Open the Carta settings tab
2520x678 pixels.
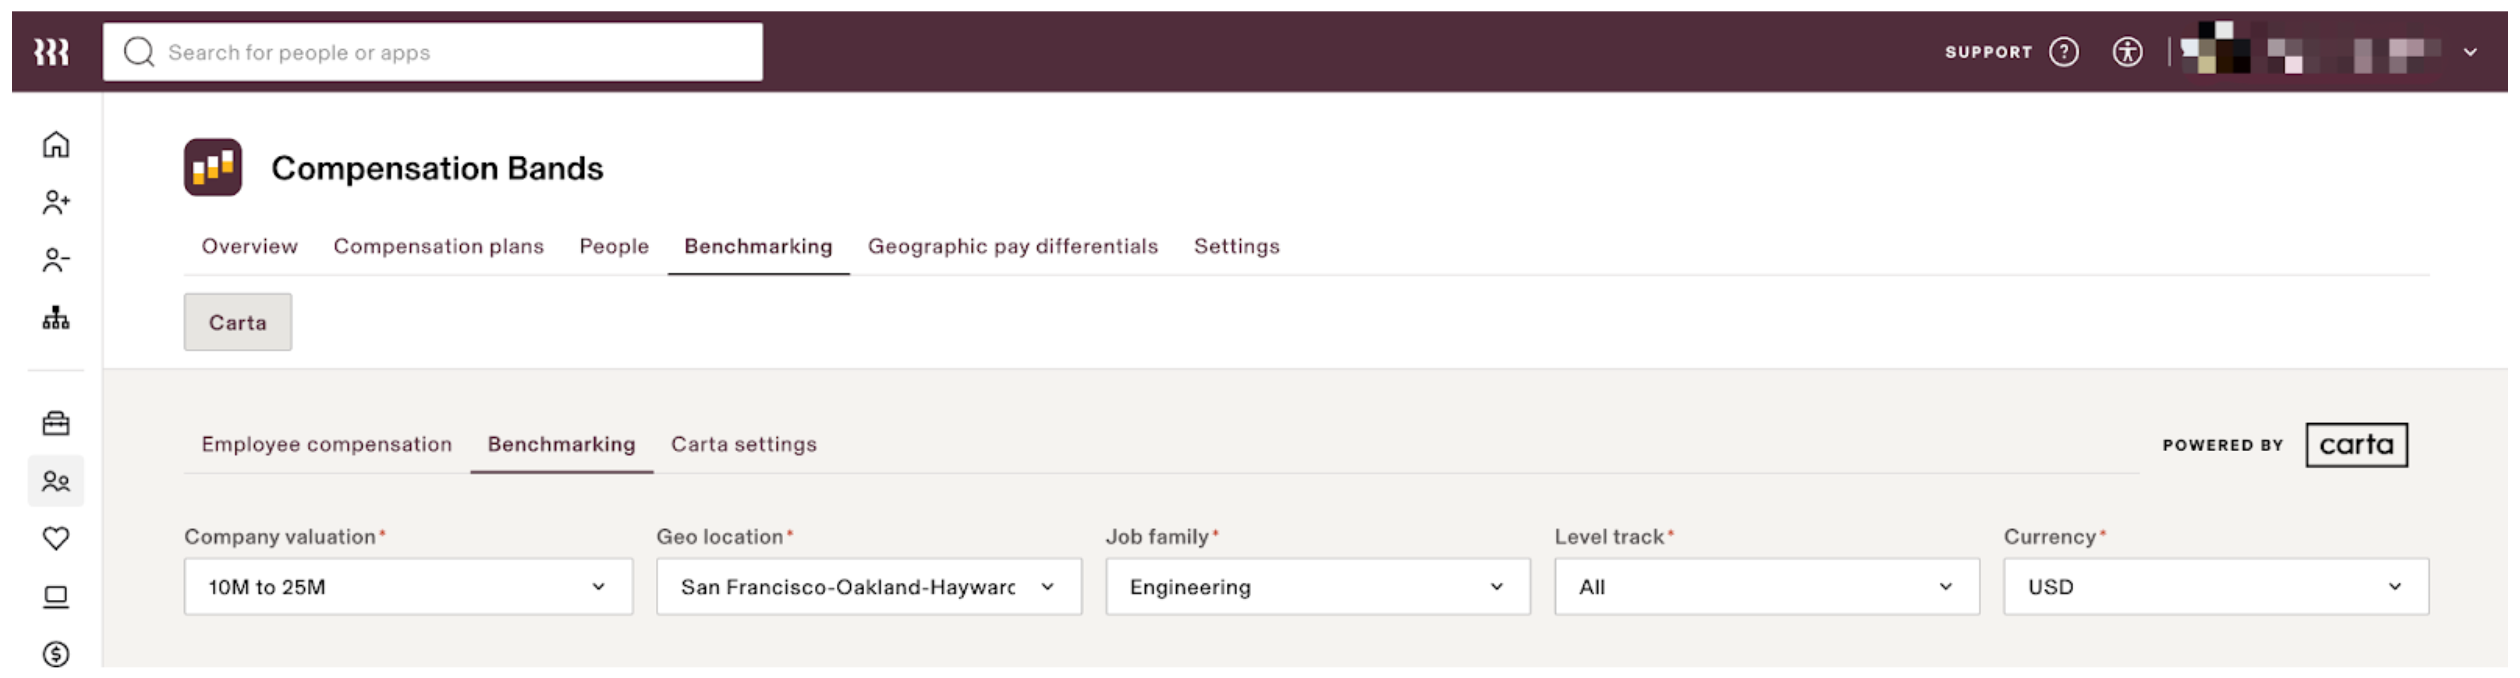[x=743, y=445]
